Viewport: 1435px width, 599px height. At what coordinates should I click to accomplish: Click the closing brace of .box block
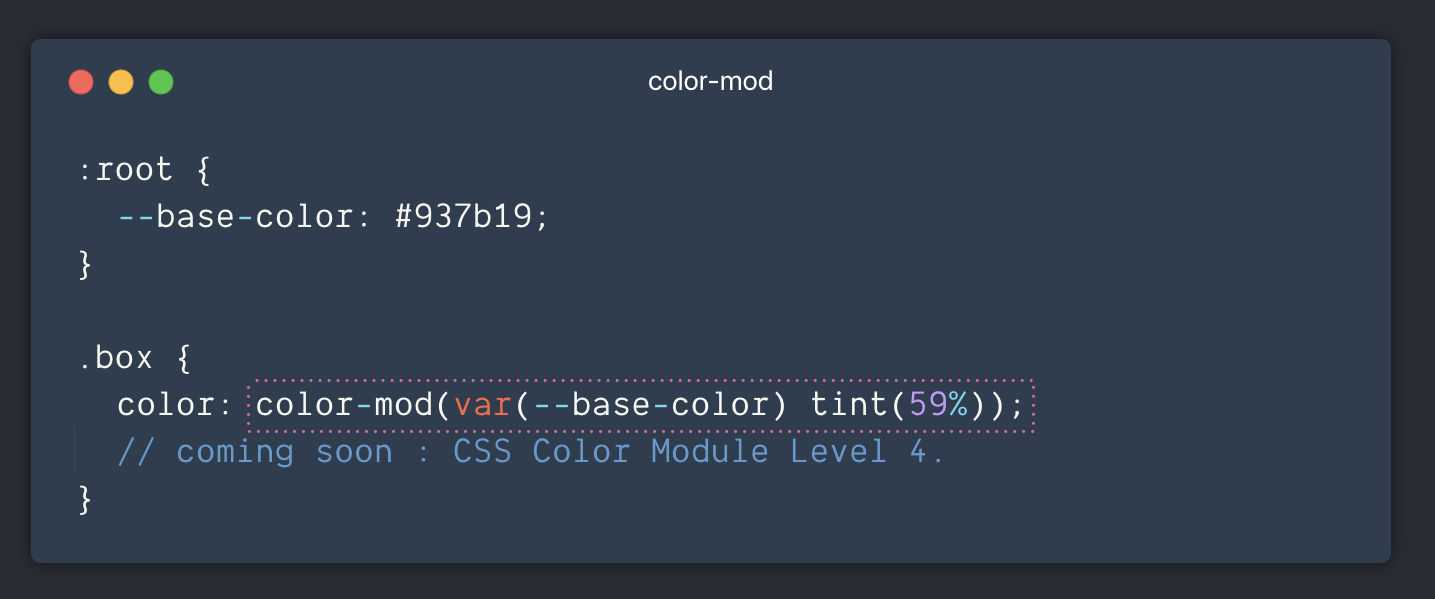tap(85, 499)
